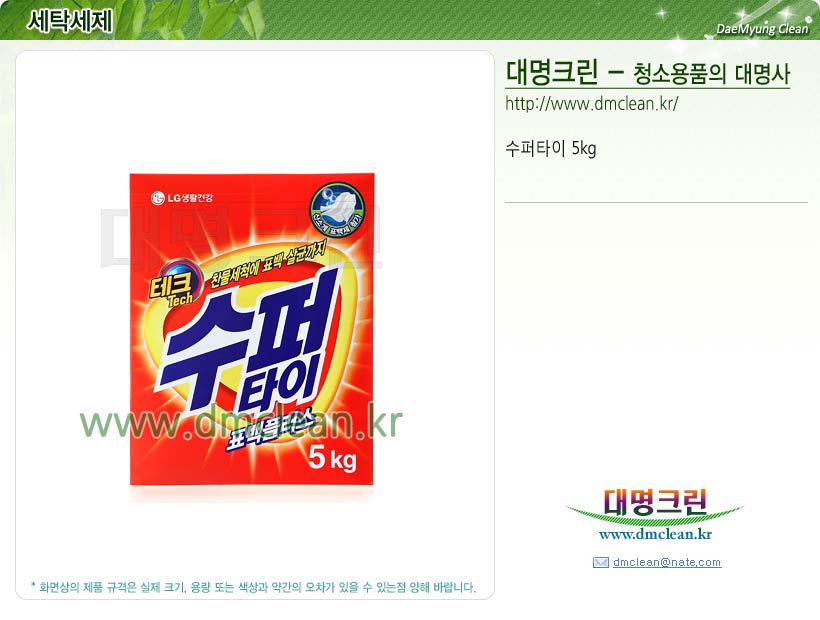The image size is (820, 620).
Task: Click the LG생활건강 logo on the box
Action: click(181, 198)
